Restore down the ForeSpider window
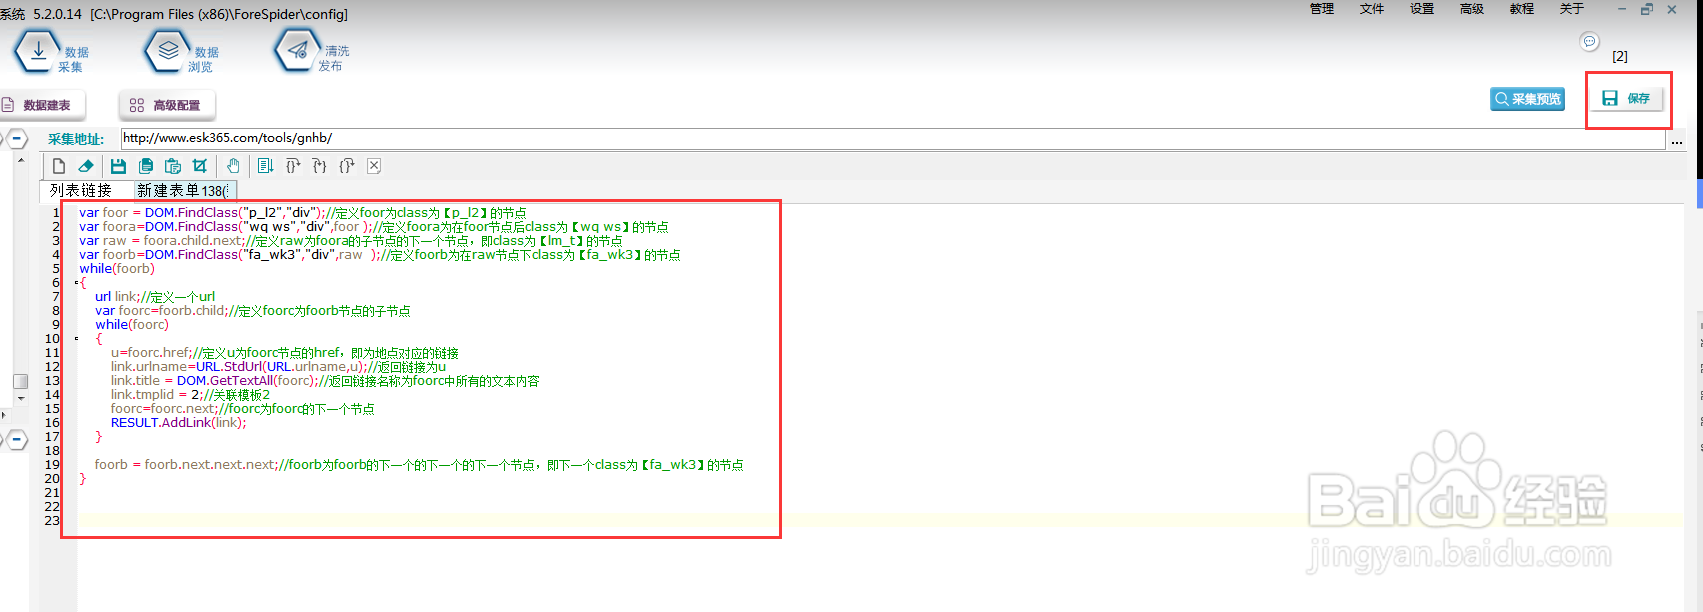1703x612 pixels. 1647,9
